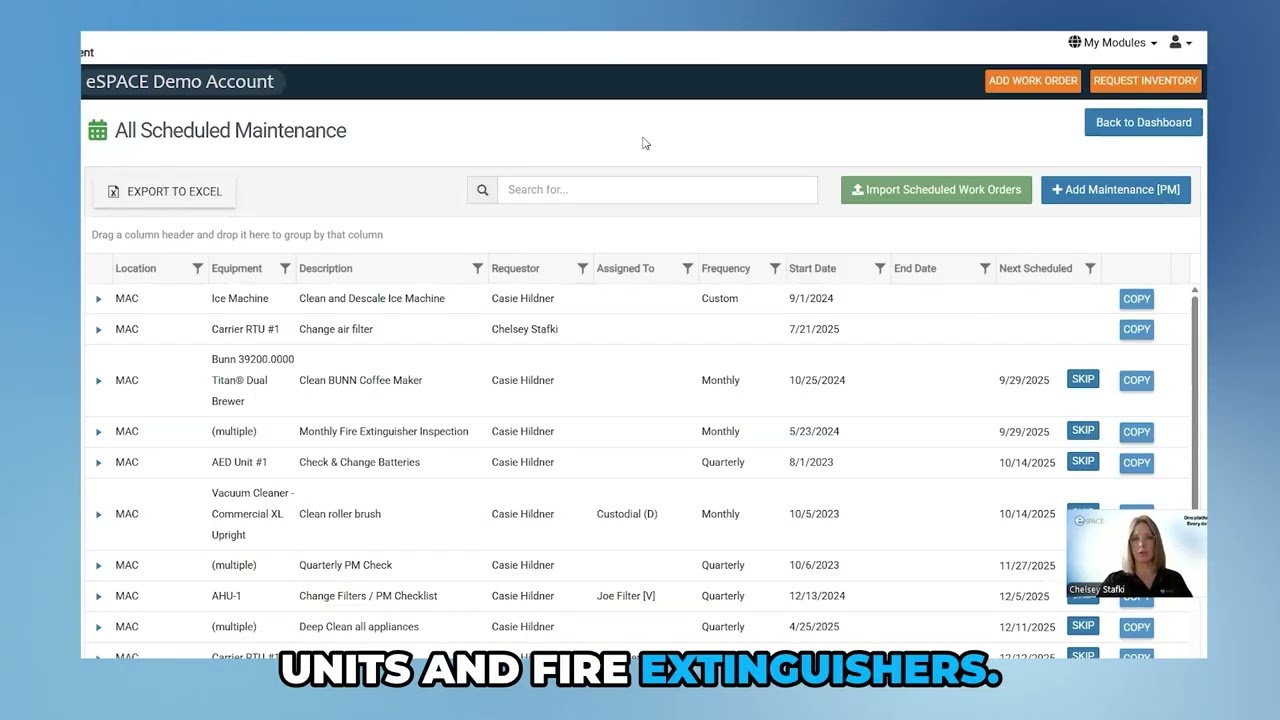Sort by Assigned To column header

tap(625, 268)
